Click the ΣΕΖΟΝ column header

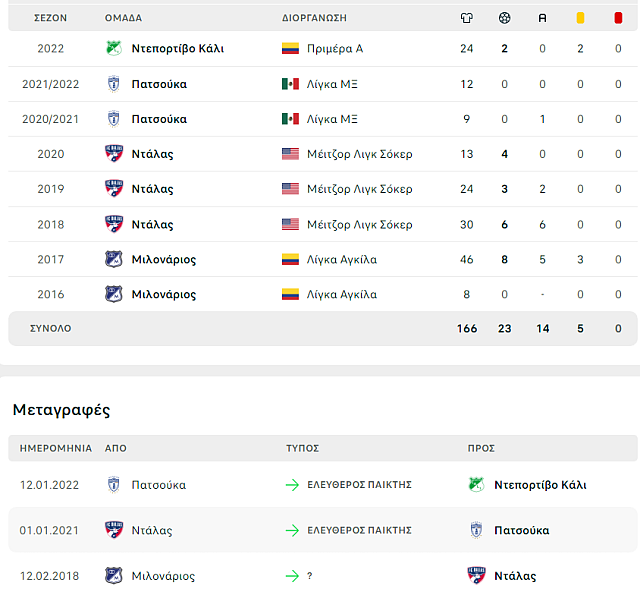coord(50,18)
